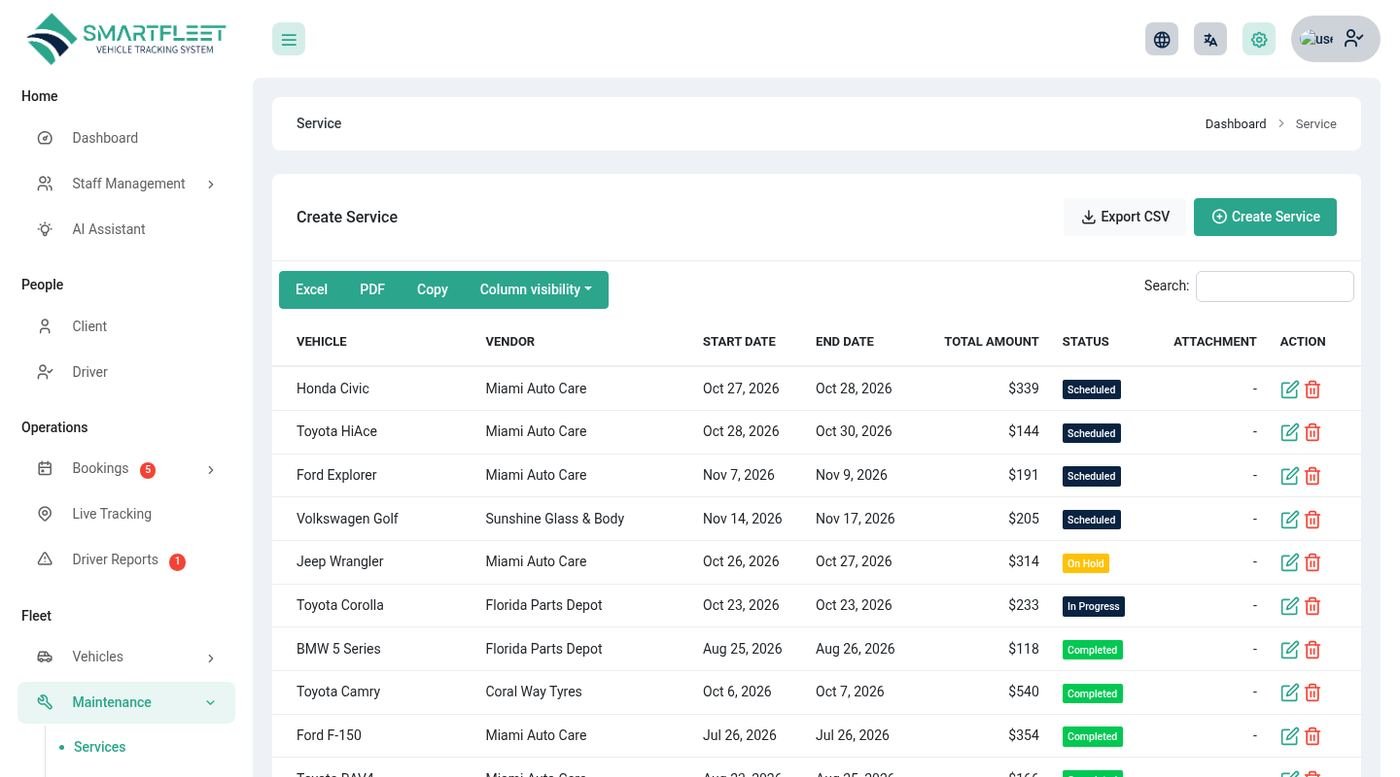Click the Dashboard breadcrumb link
Viewport: 1400px width, 777px height.
pyautogui.click(x=1236, y=124)
